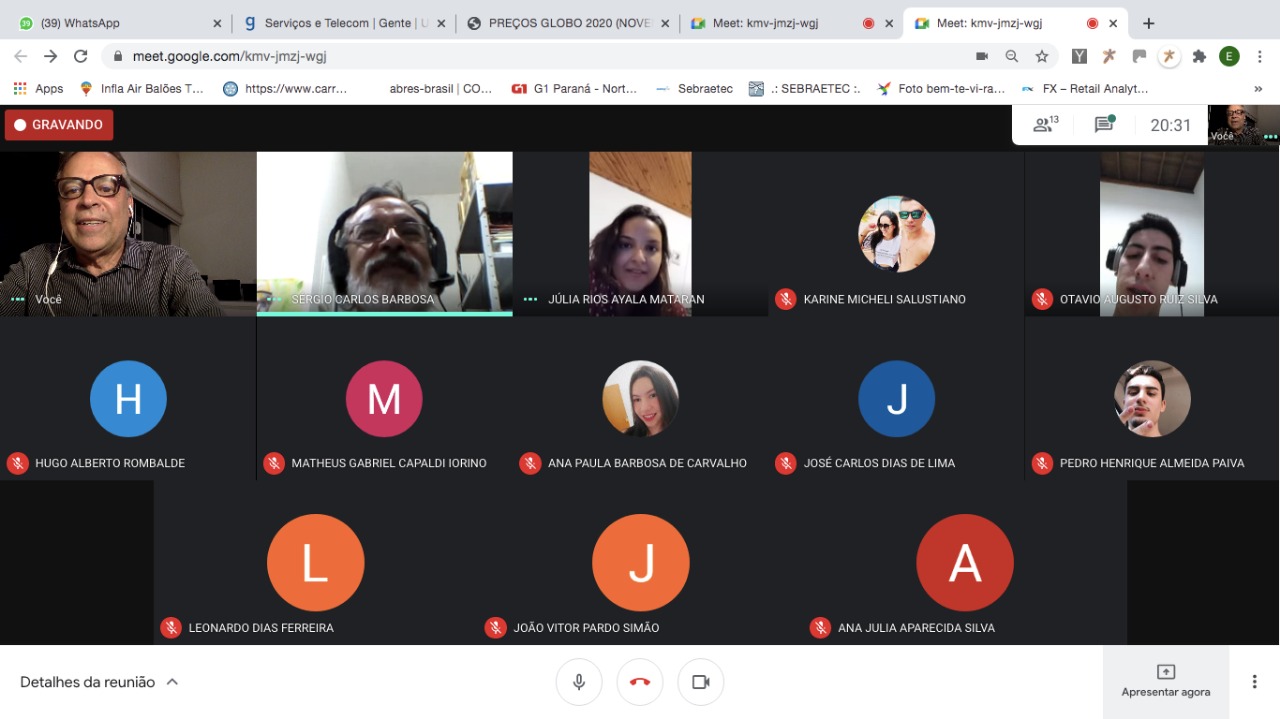The width and height of the screenshot is (1280, 719).
Task: Select Júlia Rios Ayala Mataran video tile
Action: click(640, 234)
